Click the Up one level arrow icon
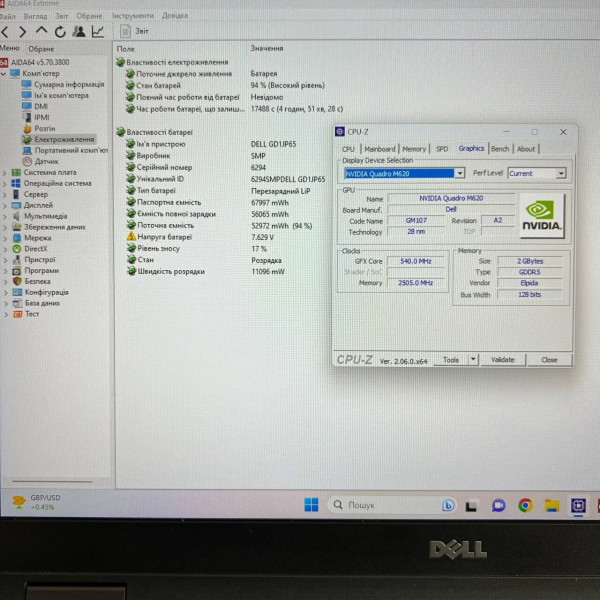This screenshot has width=600, height=600. tap(41, 30)
